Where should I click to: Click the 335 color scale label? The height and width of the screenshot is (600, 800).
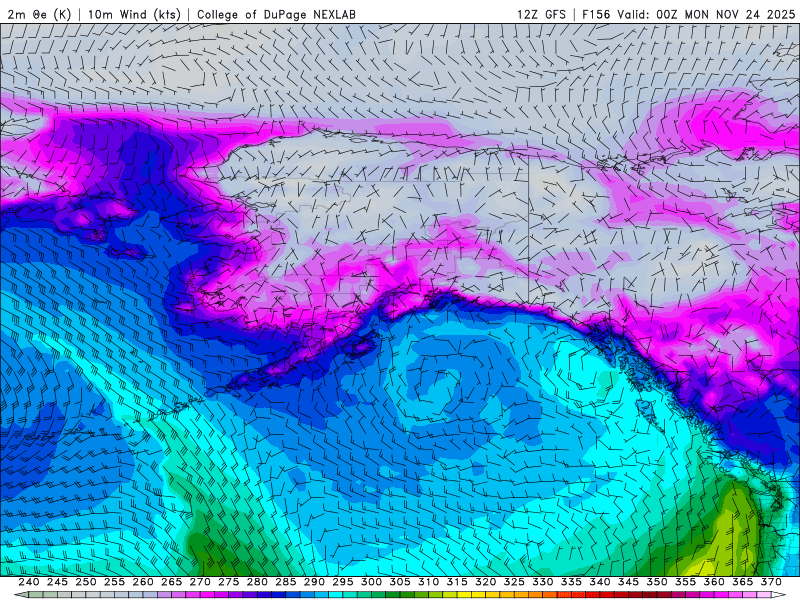tap(571, 582)
